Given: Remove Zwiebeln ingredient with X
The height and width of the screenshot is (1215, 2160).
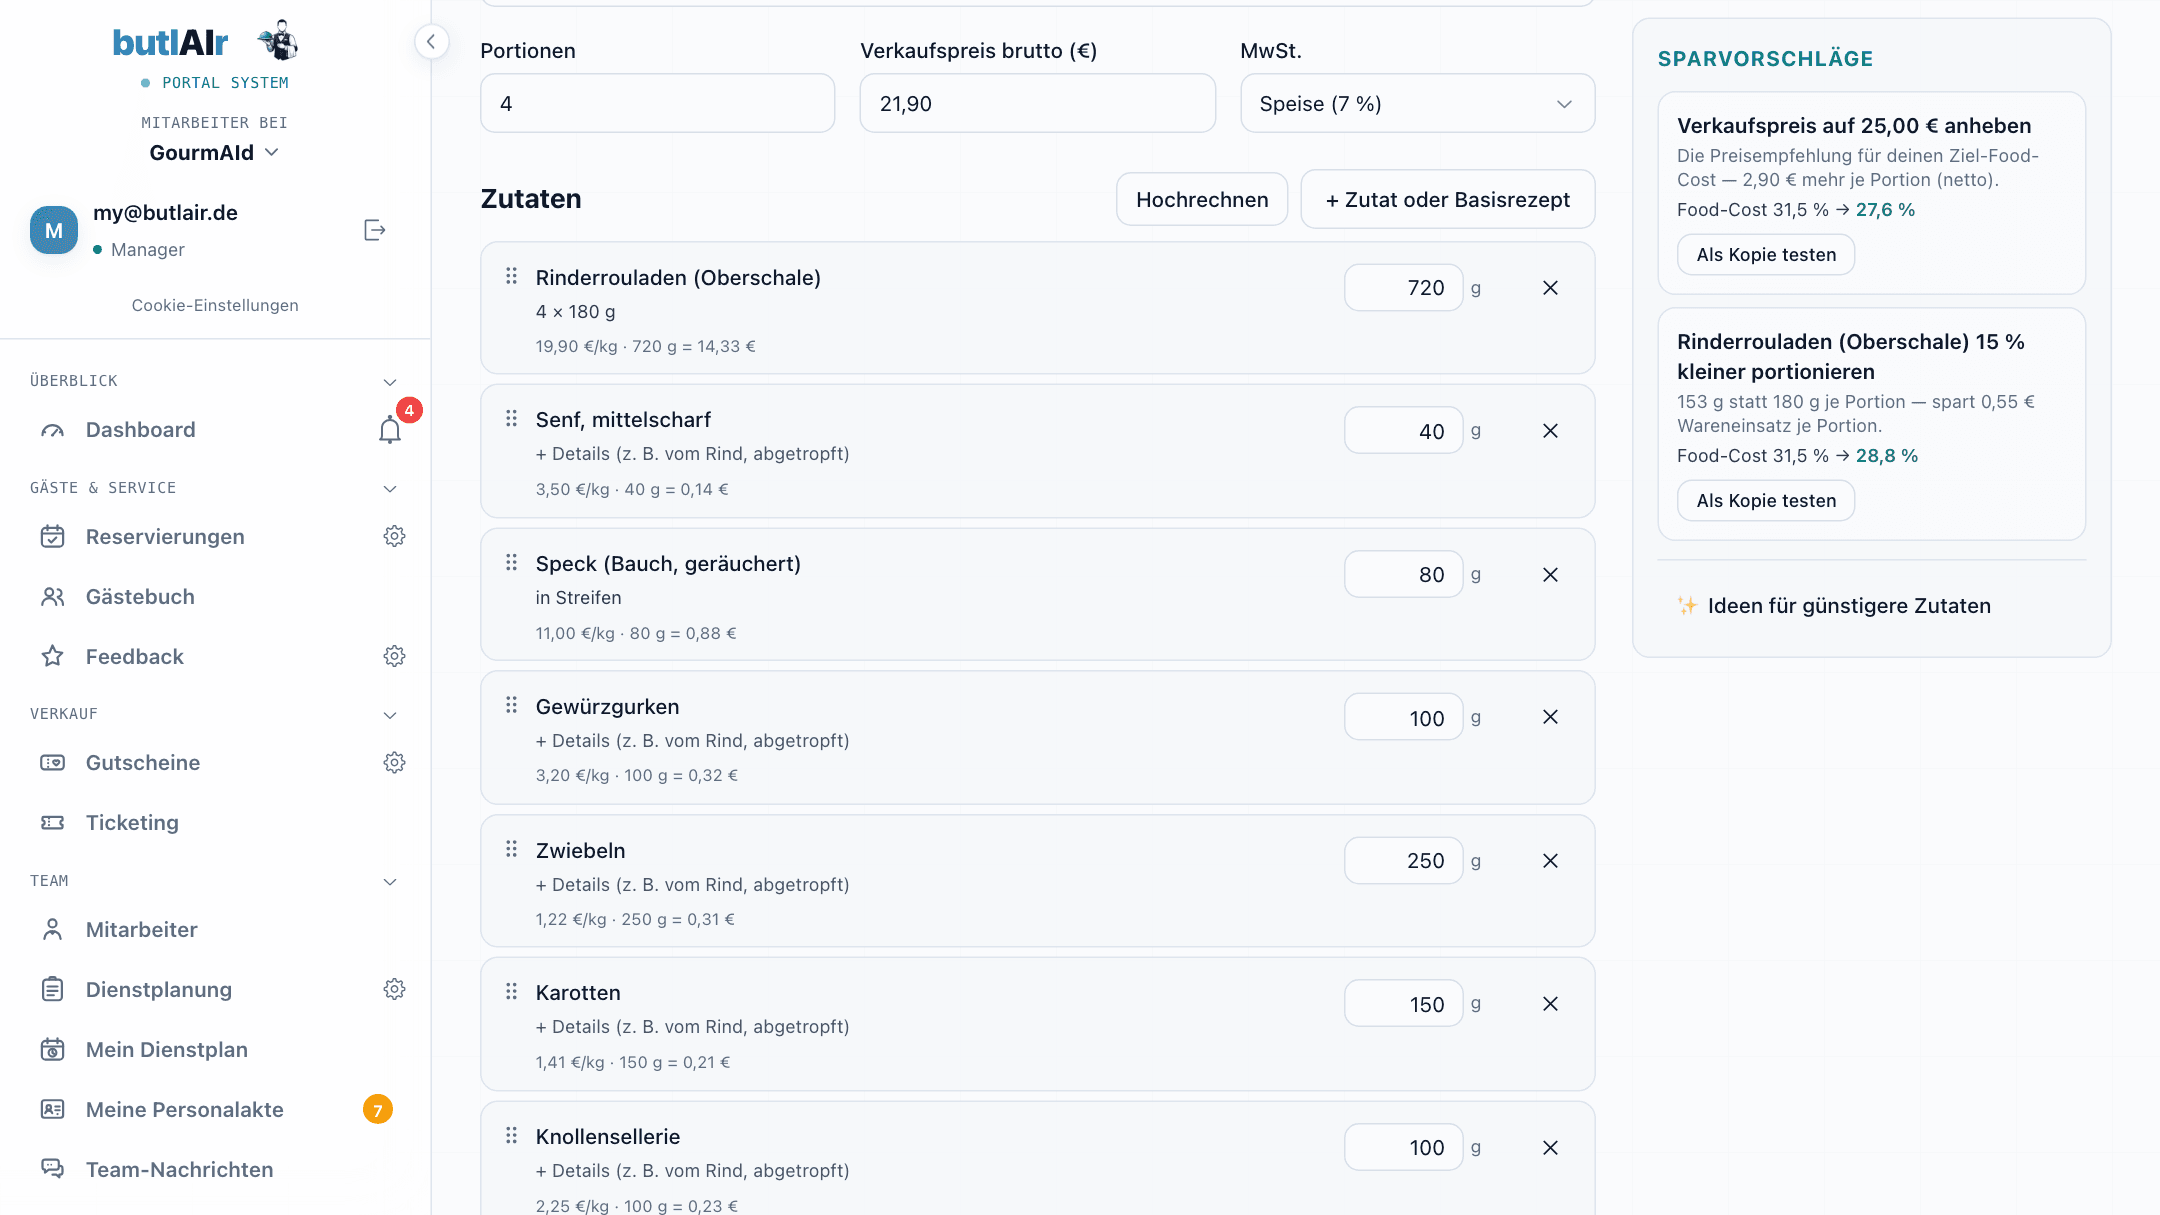Looking at the screenshot, I should point(1550,861).
